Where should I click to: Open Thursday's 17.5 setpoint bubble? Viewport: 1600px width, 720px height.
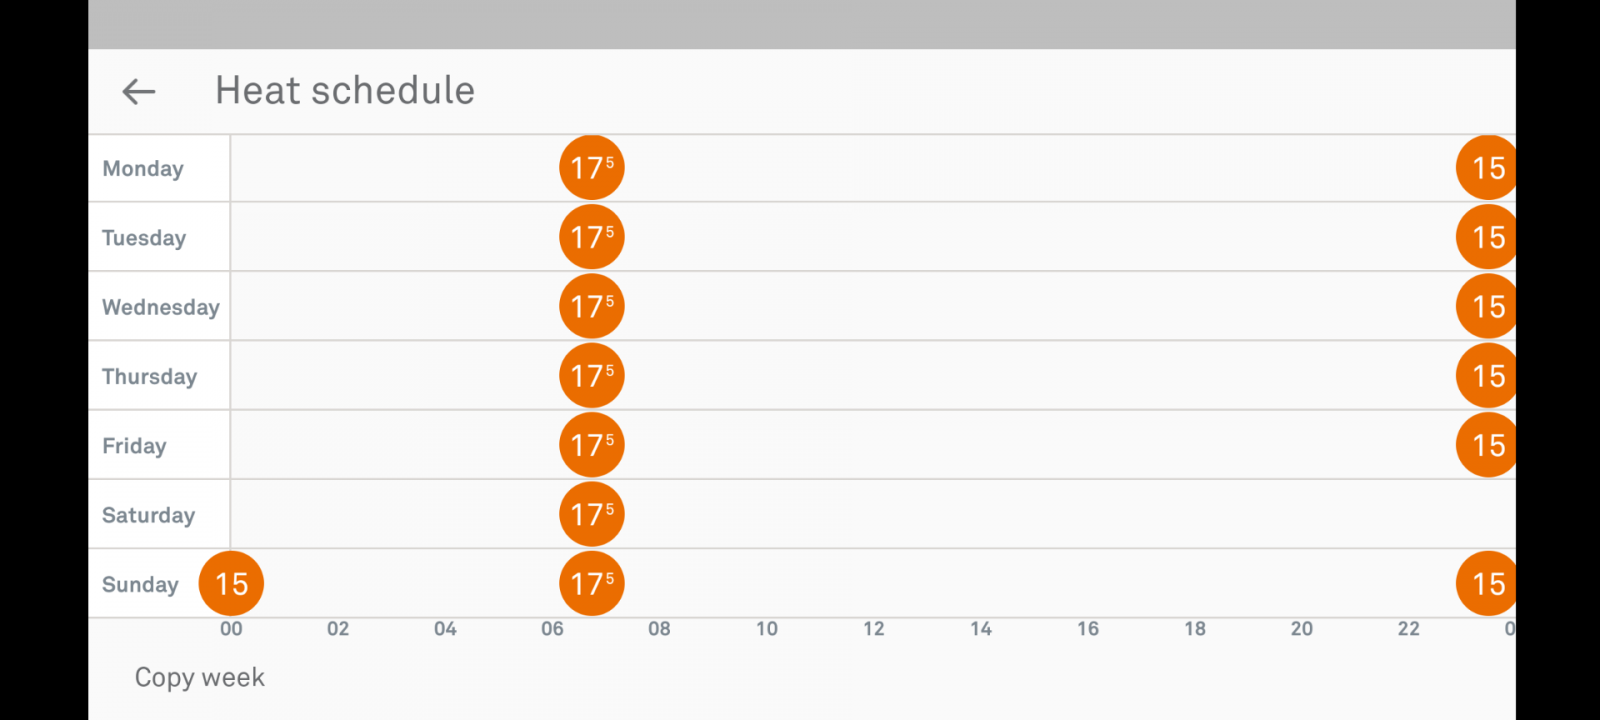tap(592, 376)
